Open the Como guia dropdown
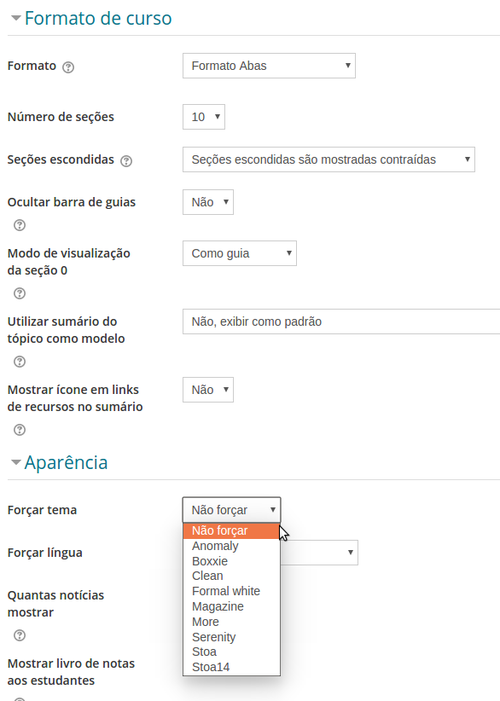This screenshot has height=701, width=500. [239, 253]
